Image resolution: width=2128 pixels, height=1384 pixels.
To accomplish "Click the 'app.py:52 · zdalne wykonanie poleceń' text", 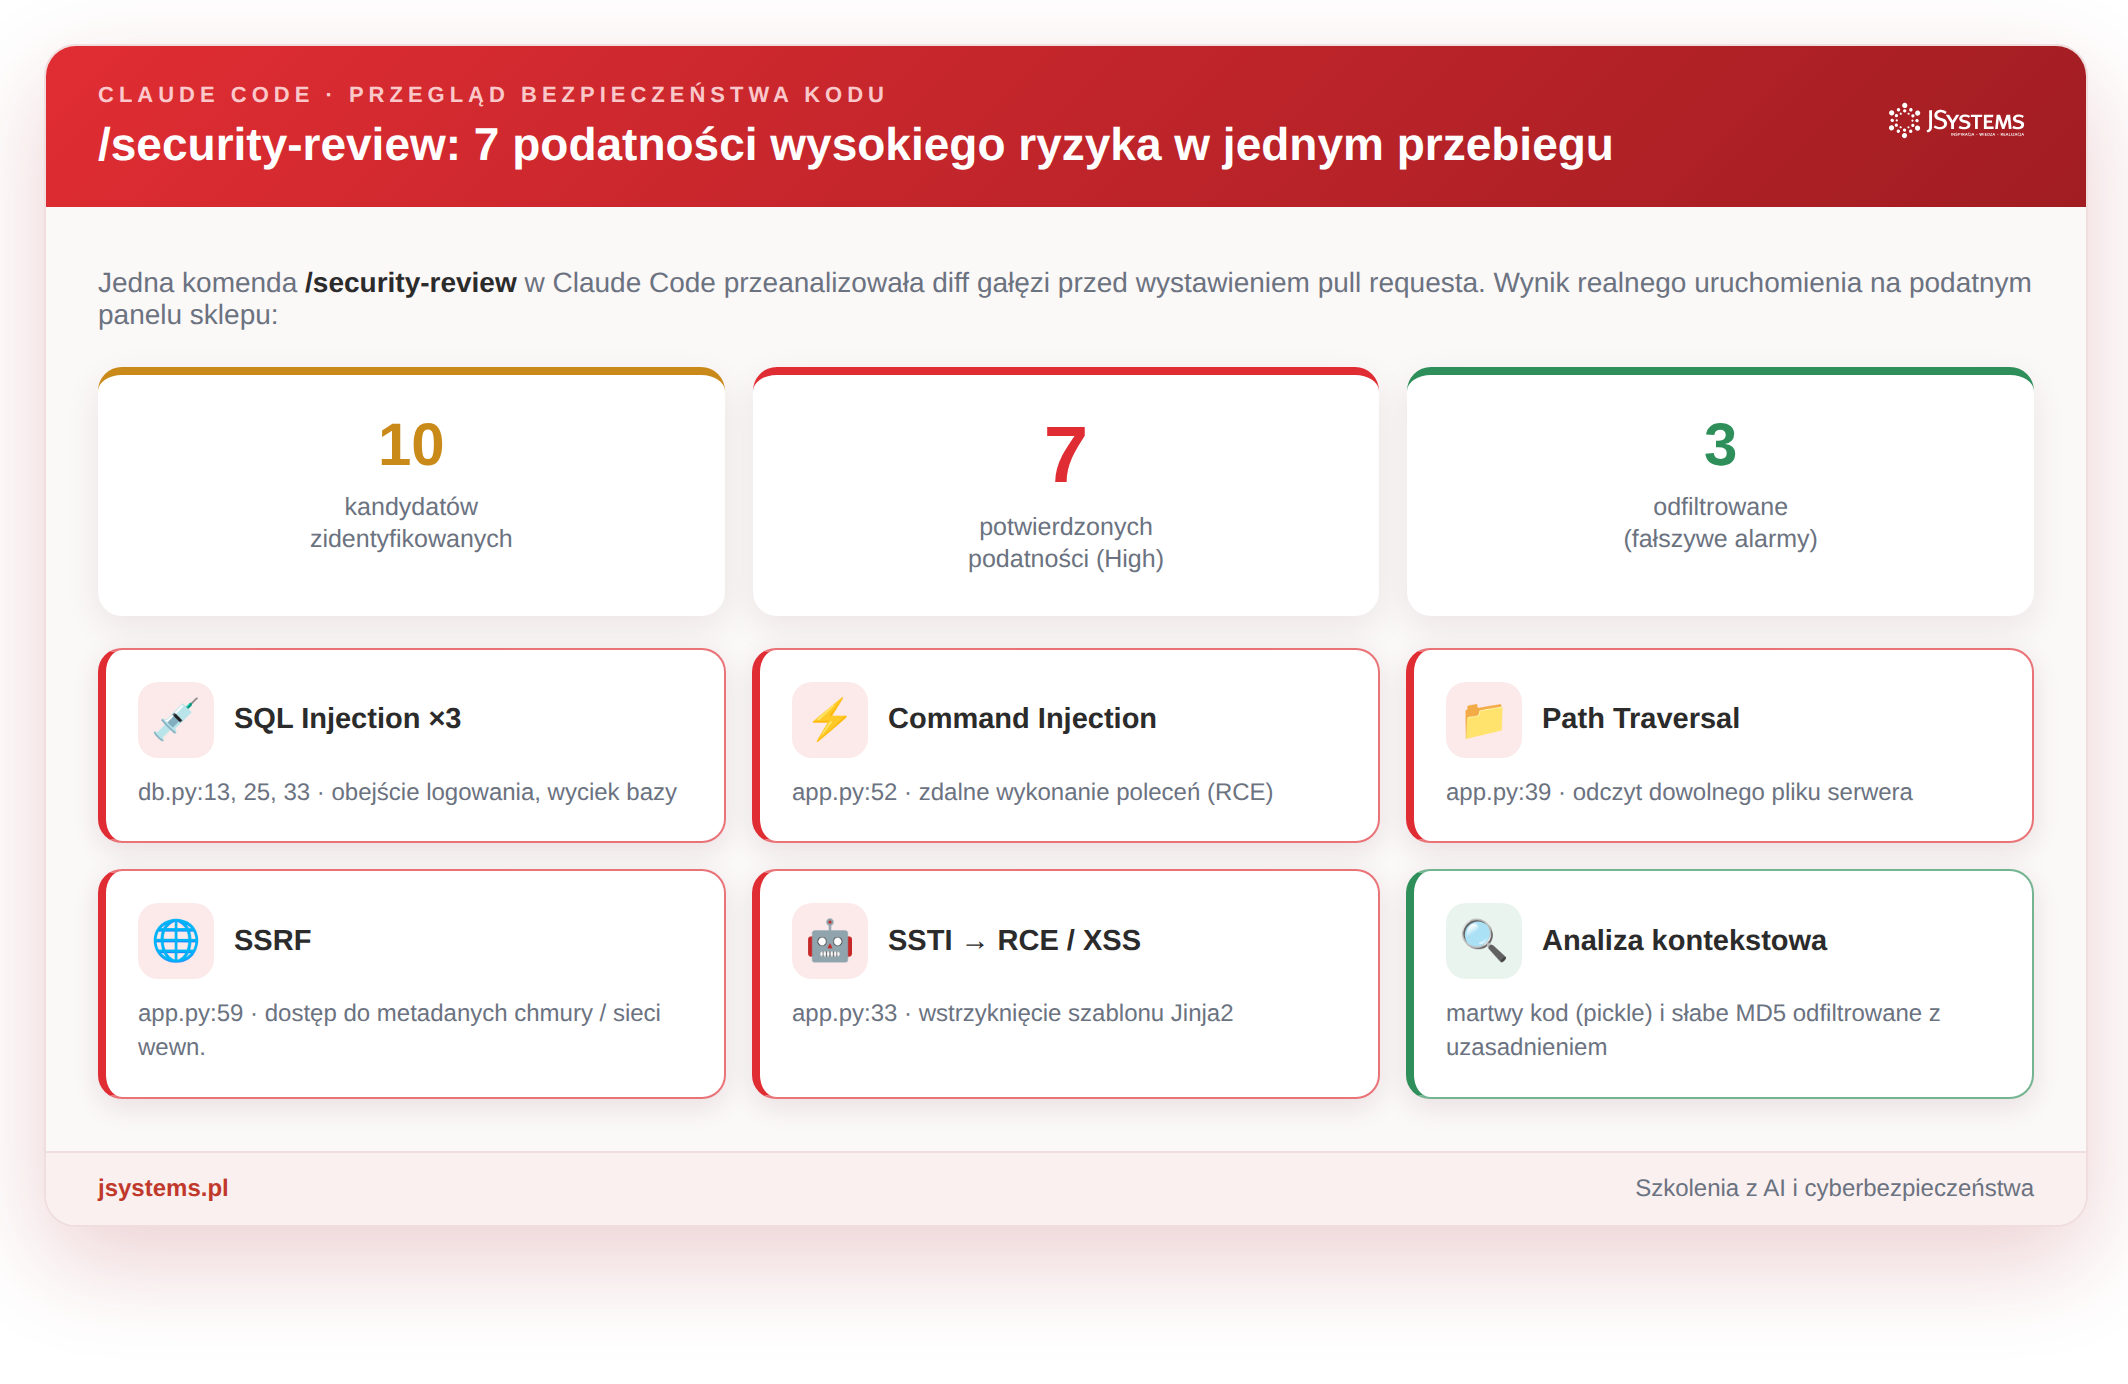I will 1032,793.
